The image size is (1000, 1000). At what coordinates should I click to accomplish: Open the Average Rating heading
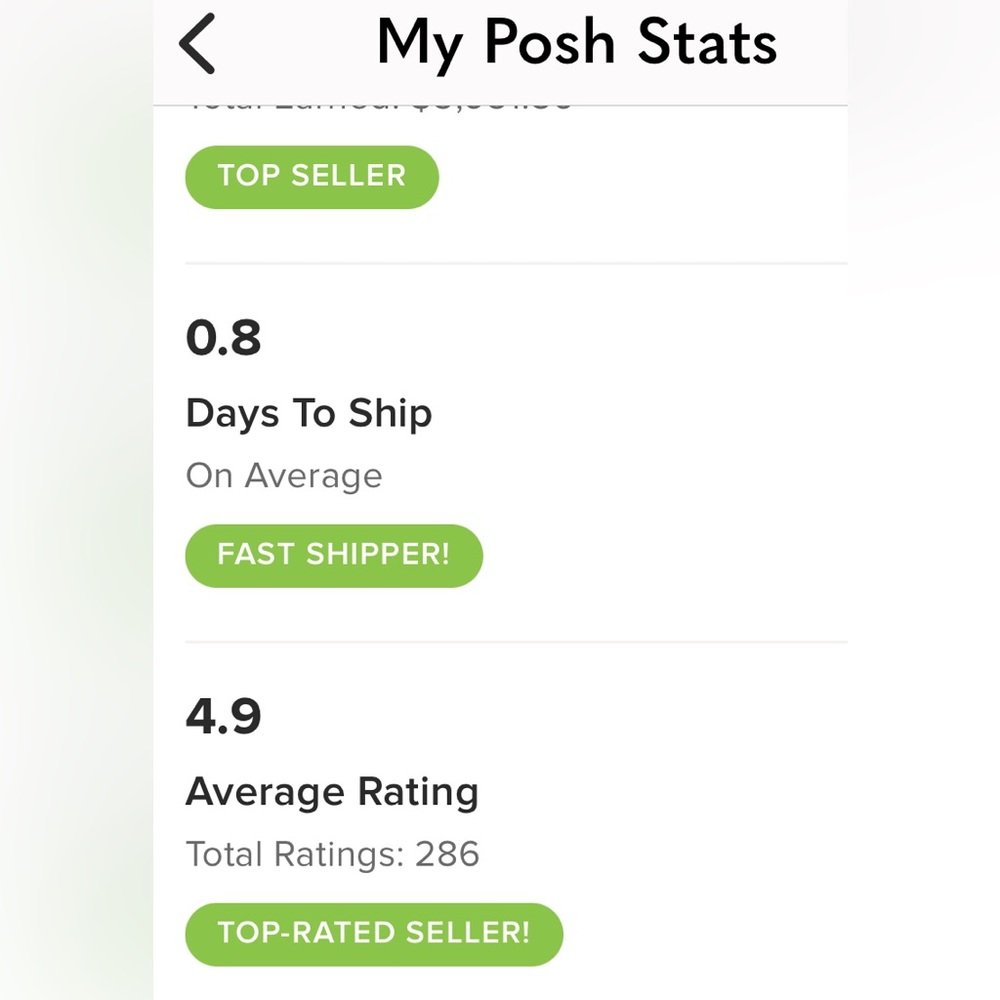[332, 793]
